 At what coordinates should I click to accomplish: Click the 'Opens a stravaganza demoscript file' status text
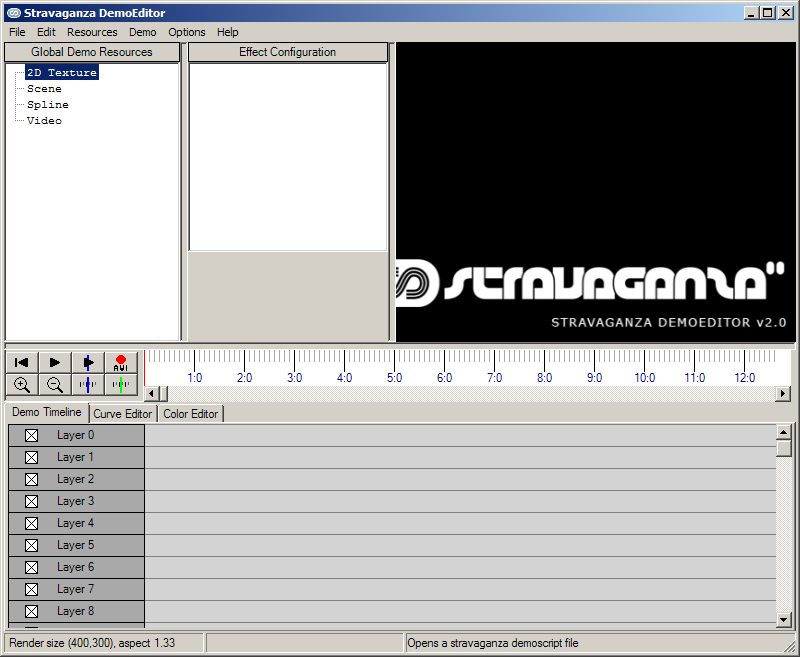[x=493, y=643]
